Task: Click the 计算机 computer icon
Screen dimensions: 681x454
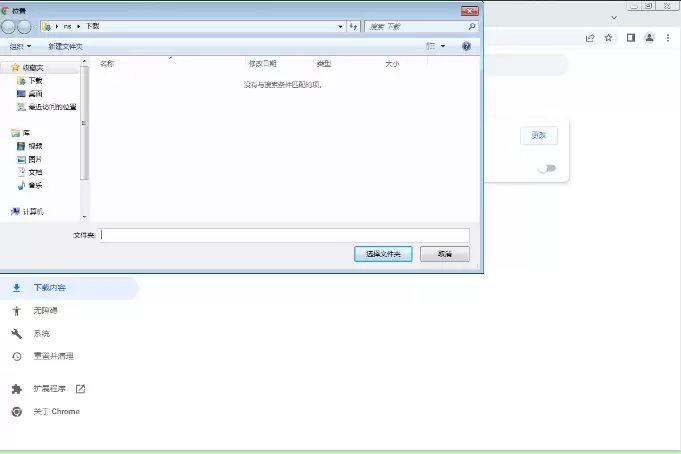Action: click(16, 212)
